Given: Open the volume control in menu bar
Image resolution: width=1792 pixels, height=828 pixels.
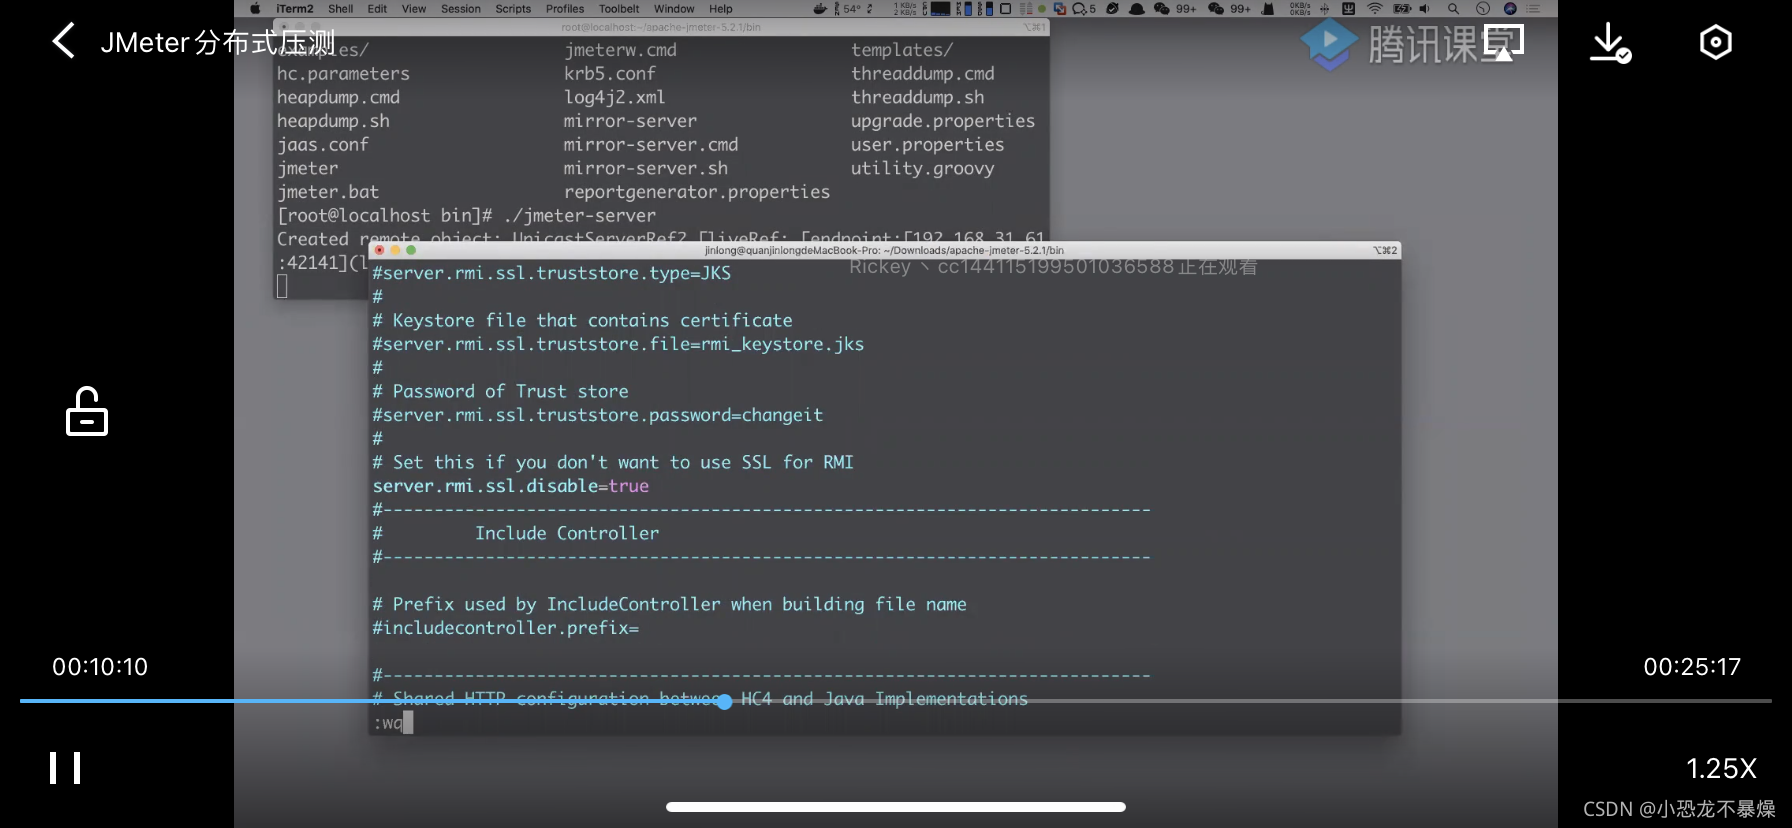Looking at the screenshot, I should pyautogui.click(x=1424, y=9).
